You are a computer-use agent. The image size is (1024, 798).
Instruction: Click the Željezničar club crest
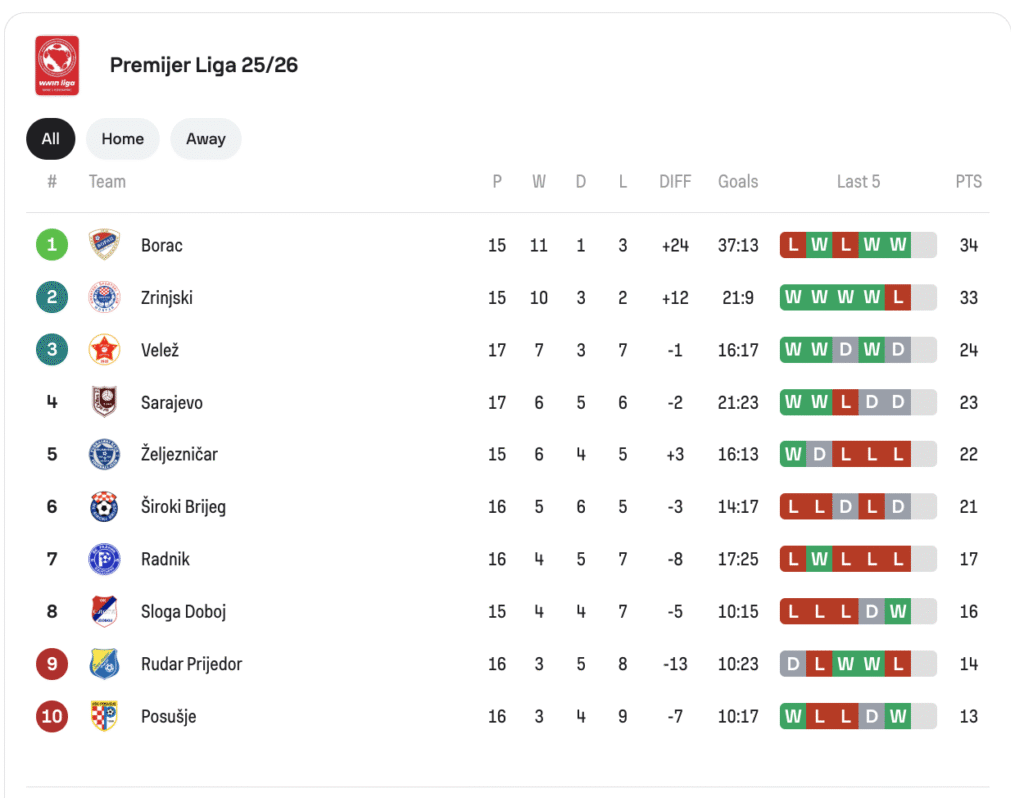click(104, 454)
